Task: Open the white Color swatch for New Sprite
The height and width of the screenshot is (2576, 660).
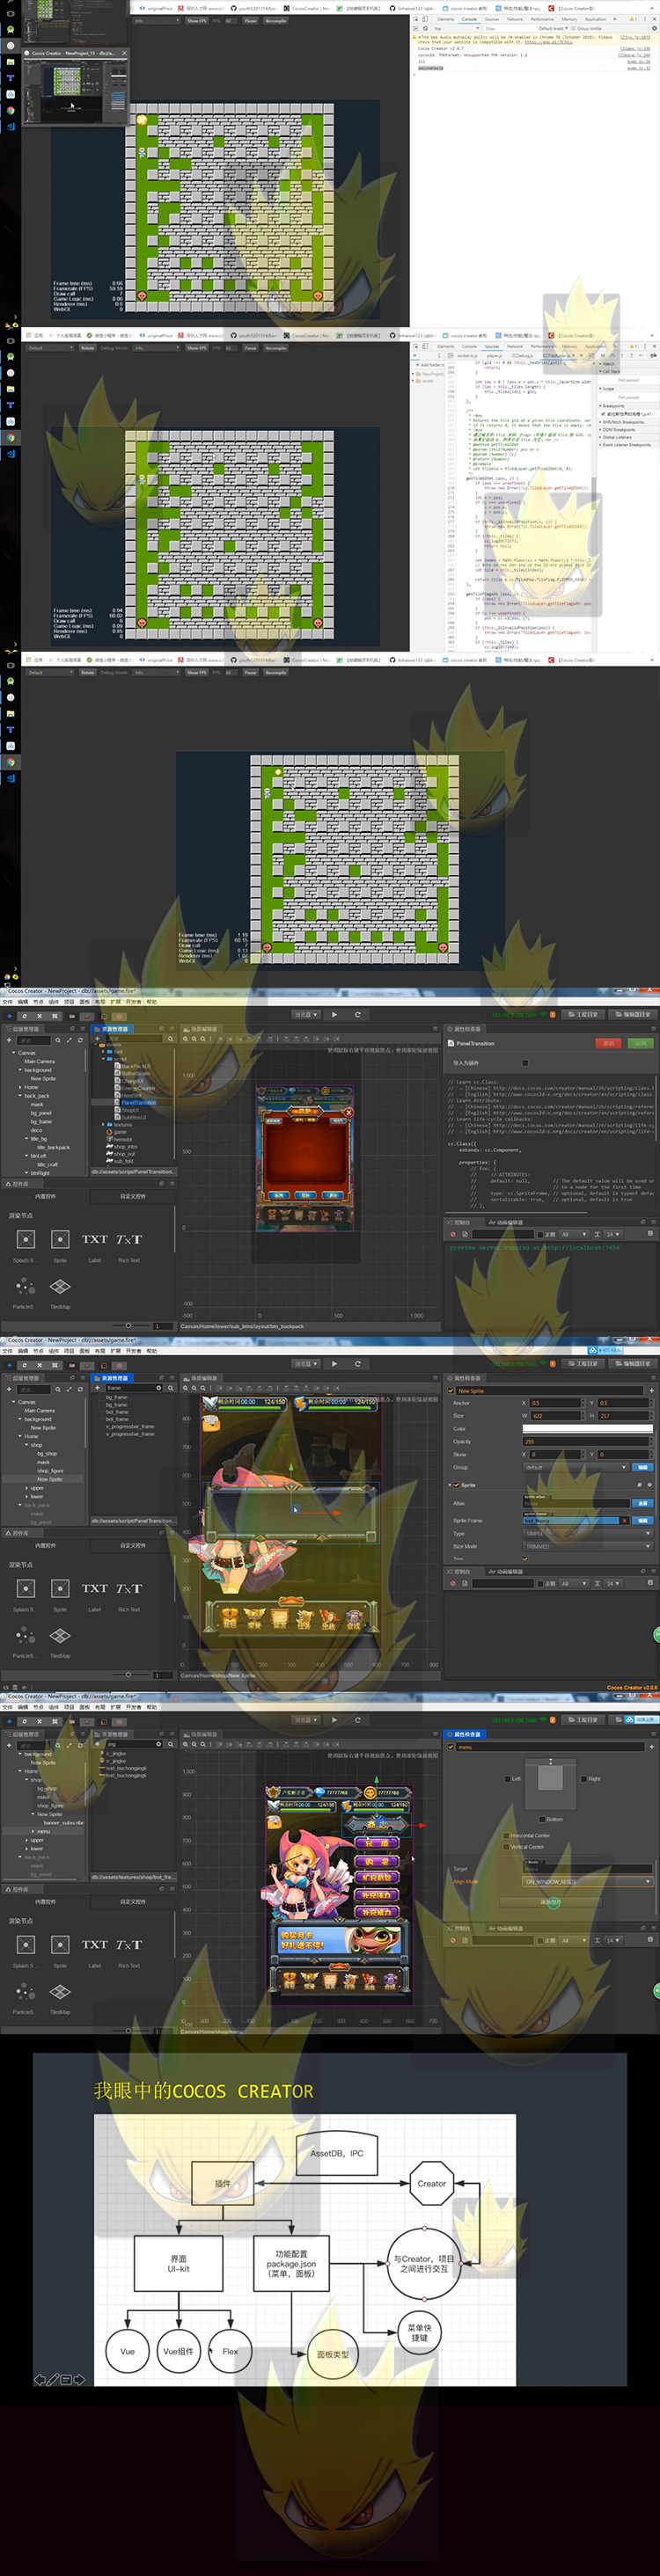Action: click(x=587, y=1428)
